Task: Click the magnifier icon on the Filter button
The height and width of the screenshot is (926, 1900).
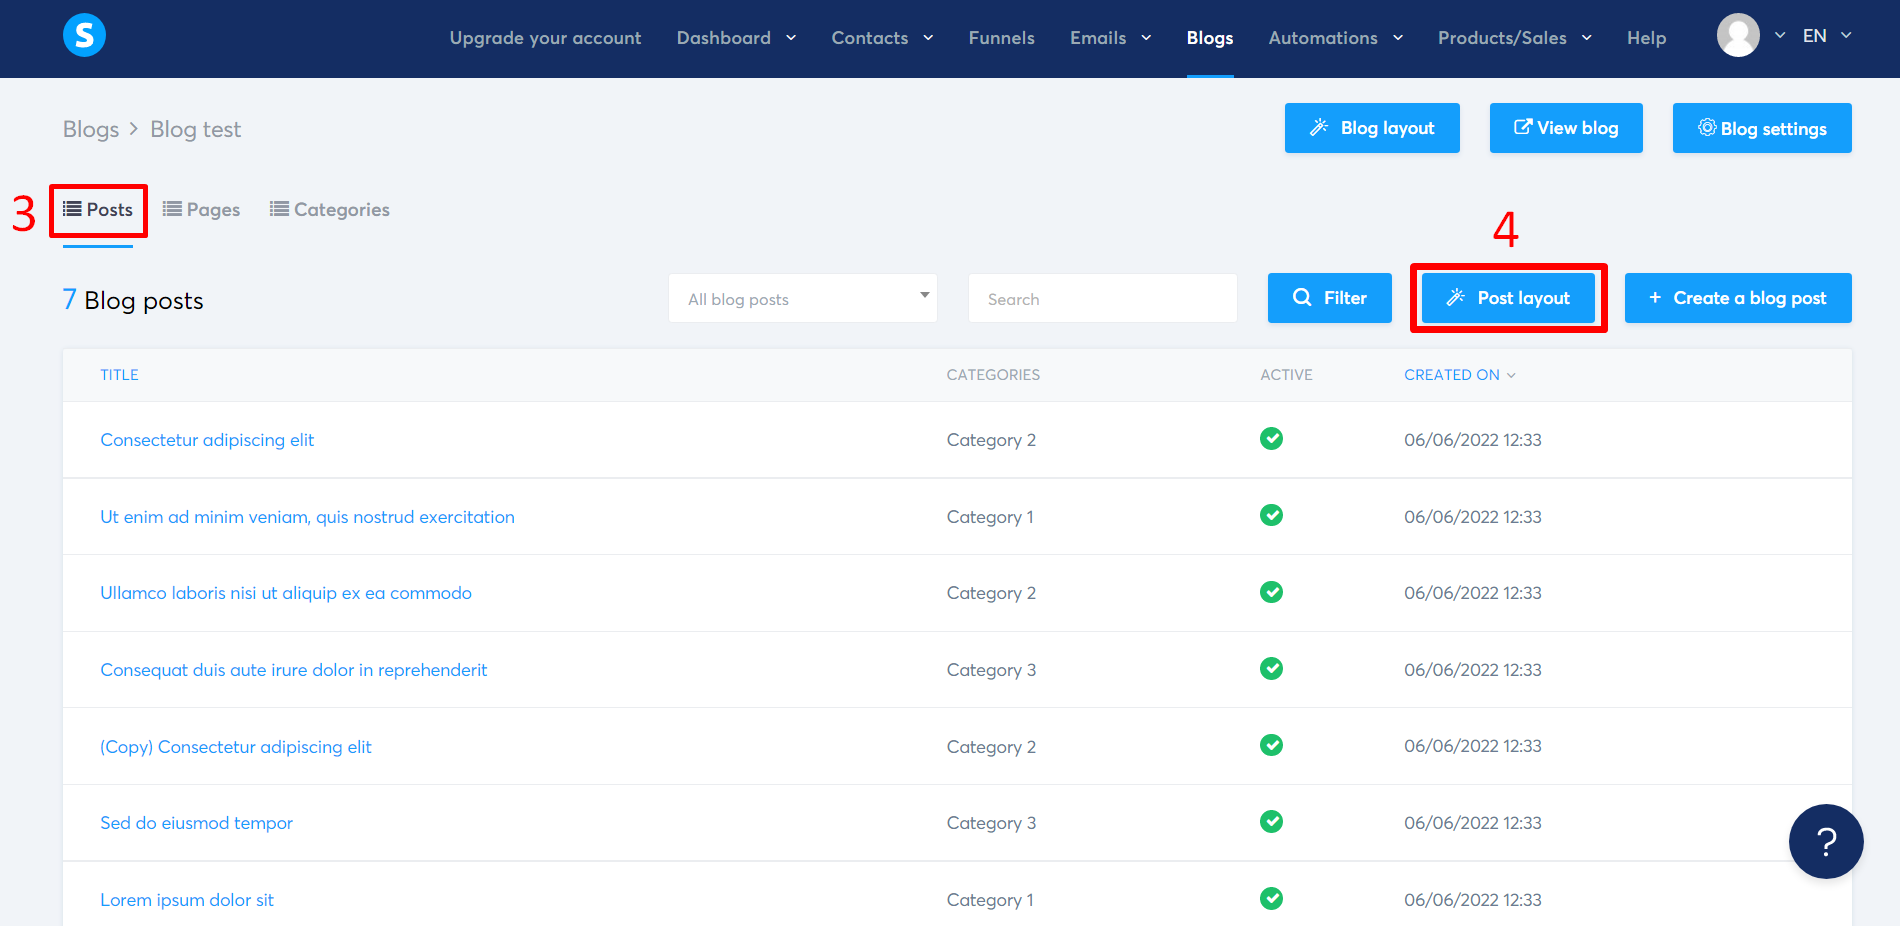Action: (1301, 297)
